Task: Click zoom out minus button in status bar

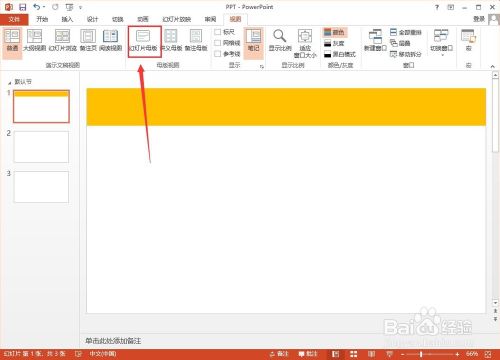Action: (402, 354)
